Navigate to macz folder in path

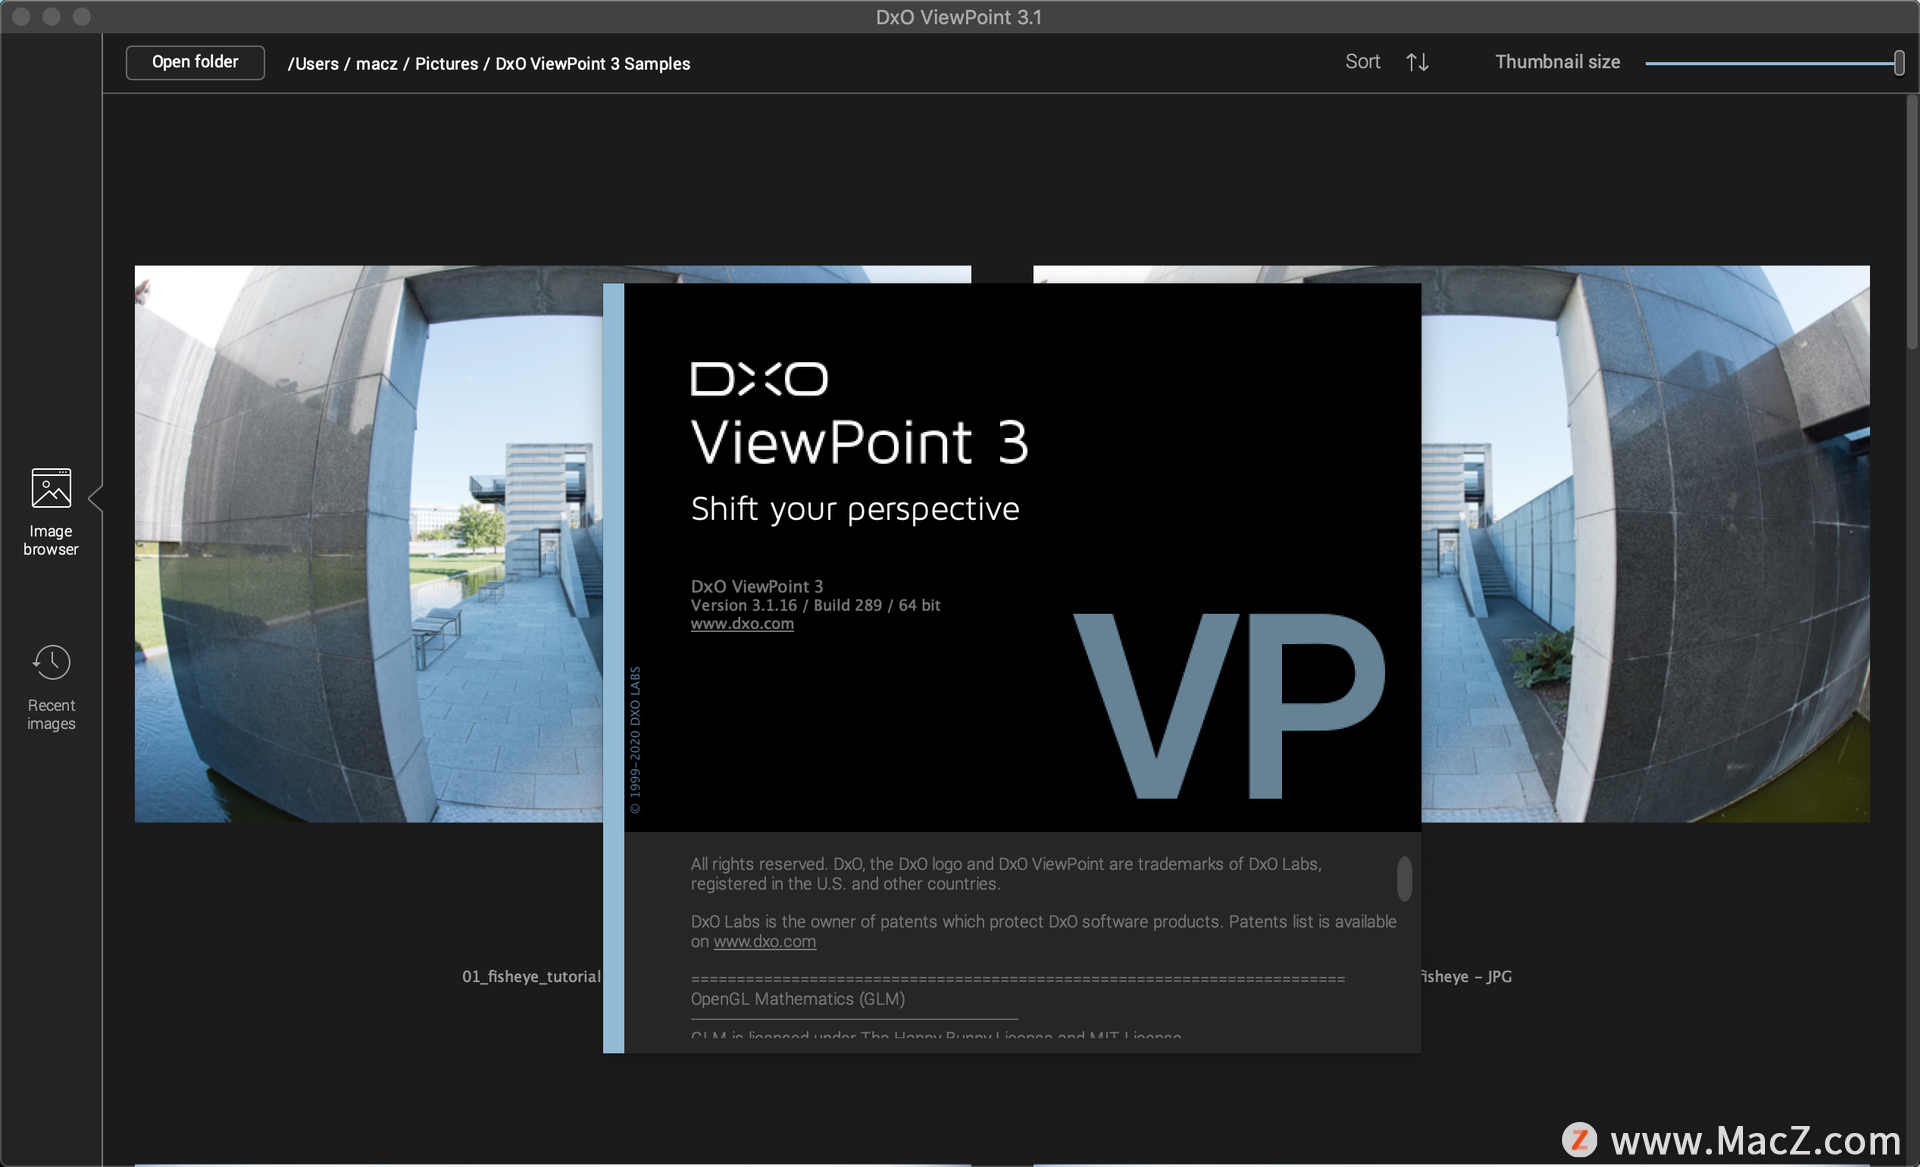pyautogui.click(x=377, y=64)
